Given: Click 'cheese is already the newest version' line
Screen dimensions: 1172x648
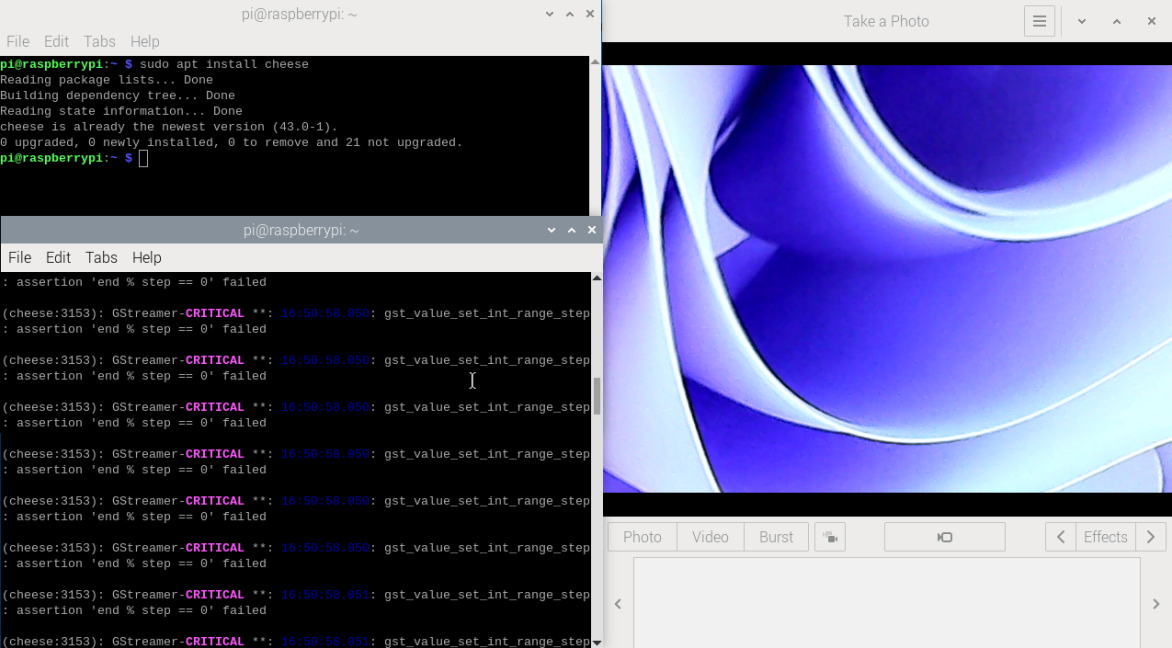Looking at the screenshot, I should pyautogui.click(x=169, y=127).
